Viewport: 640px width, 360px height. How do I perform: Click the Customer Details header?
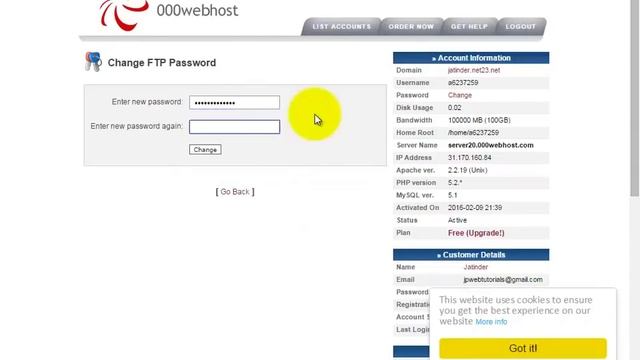(471, 255)
